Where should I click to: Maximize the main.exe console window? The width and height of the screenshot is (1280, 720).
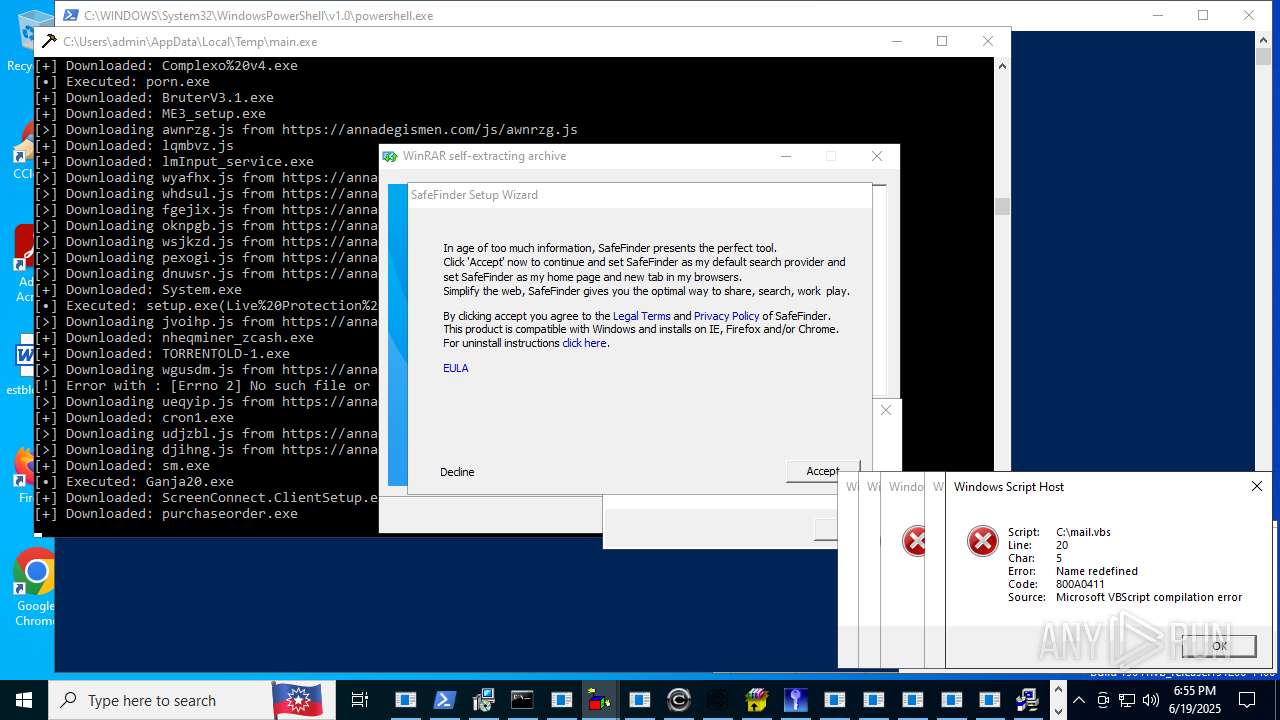click(941, 41)
